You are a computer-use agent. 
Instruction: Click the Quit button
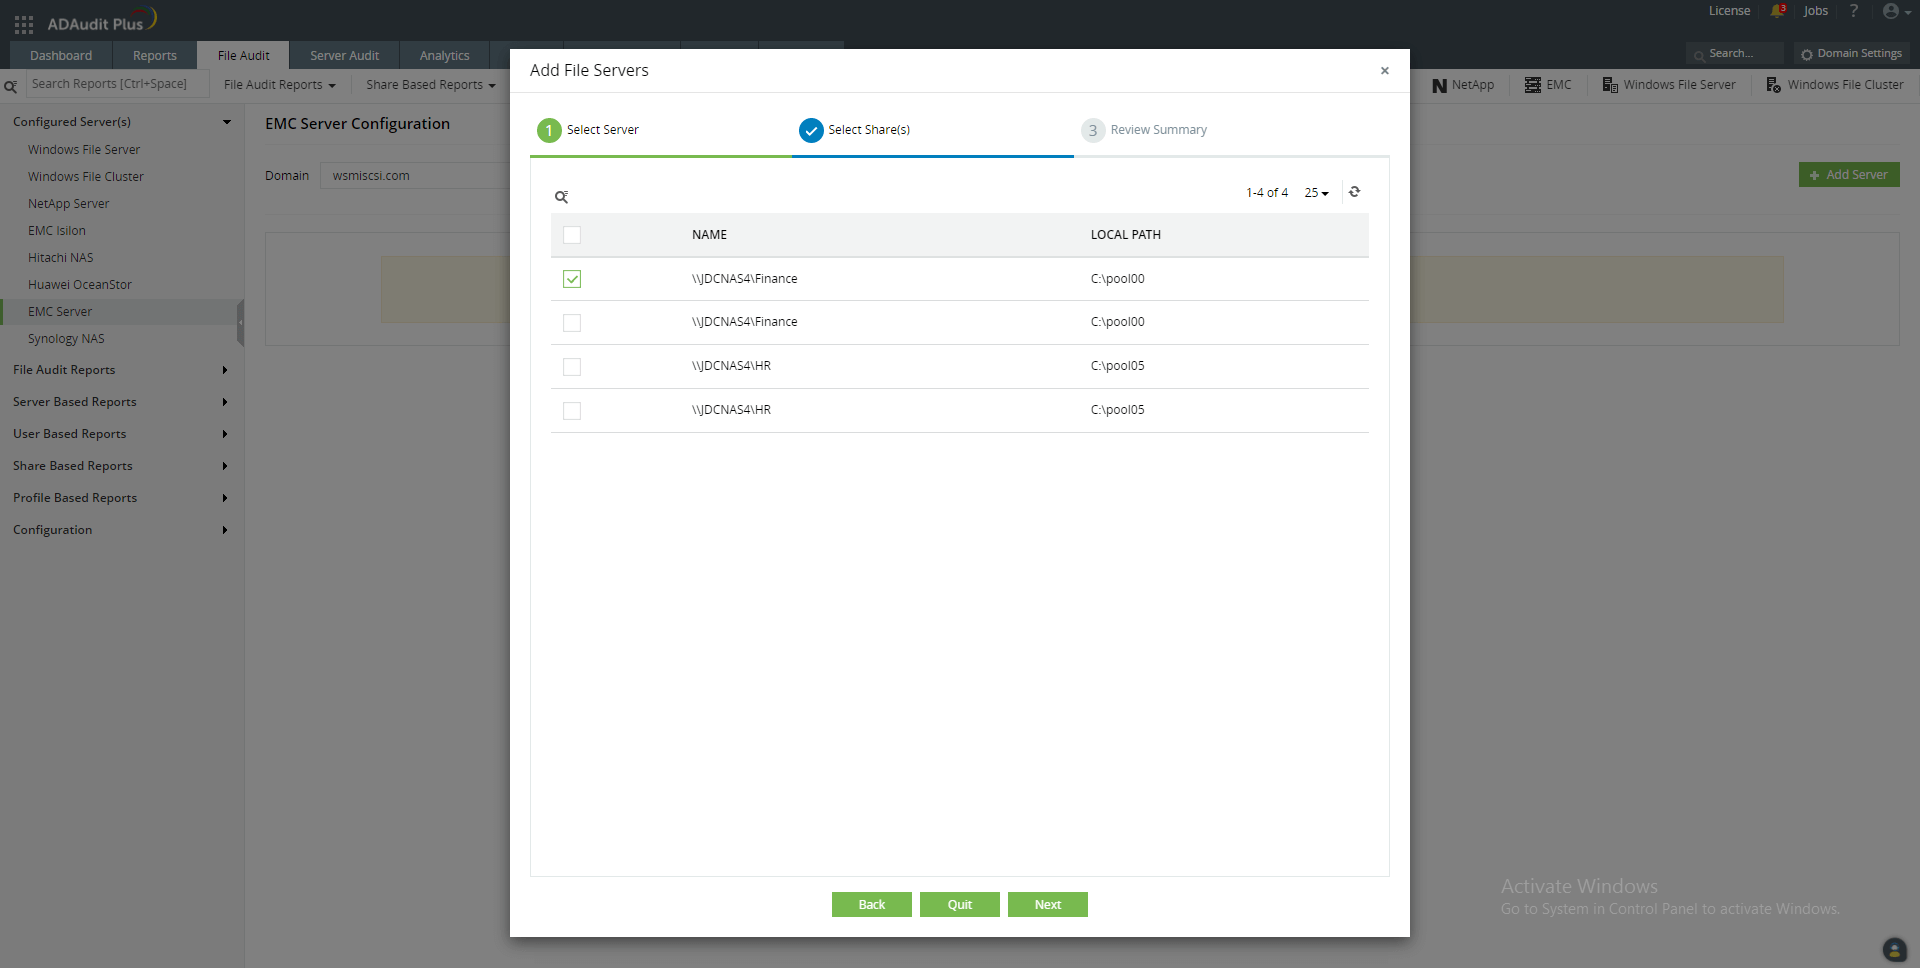(x=960, y=905)
